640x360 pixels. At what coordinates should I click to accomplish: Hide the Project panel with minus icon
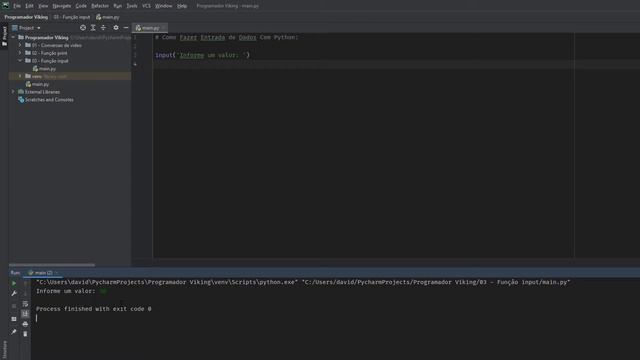coord(126,28)
